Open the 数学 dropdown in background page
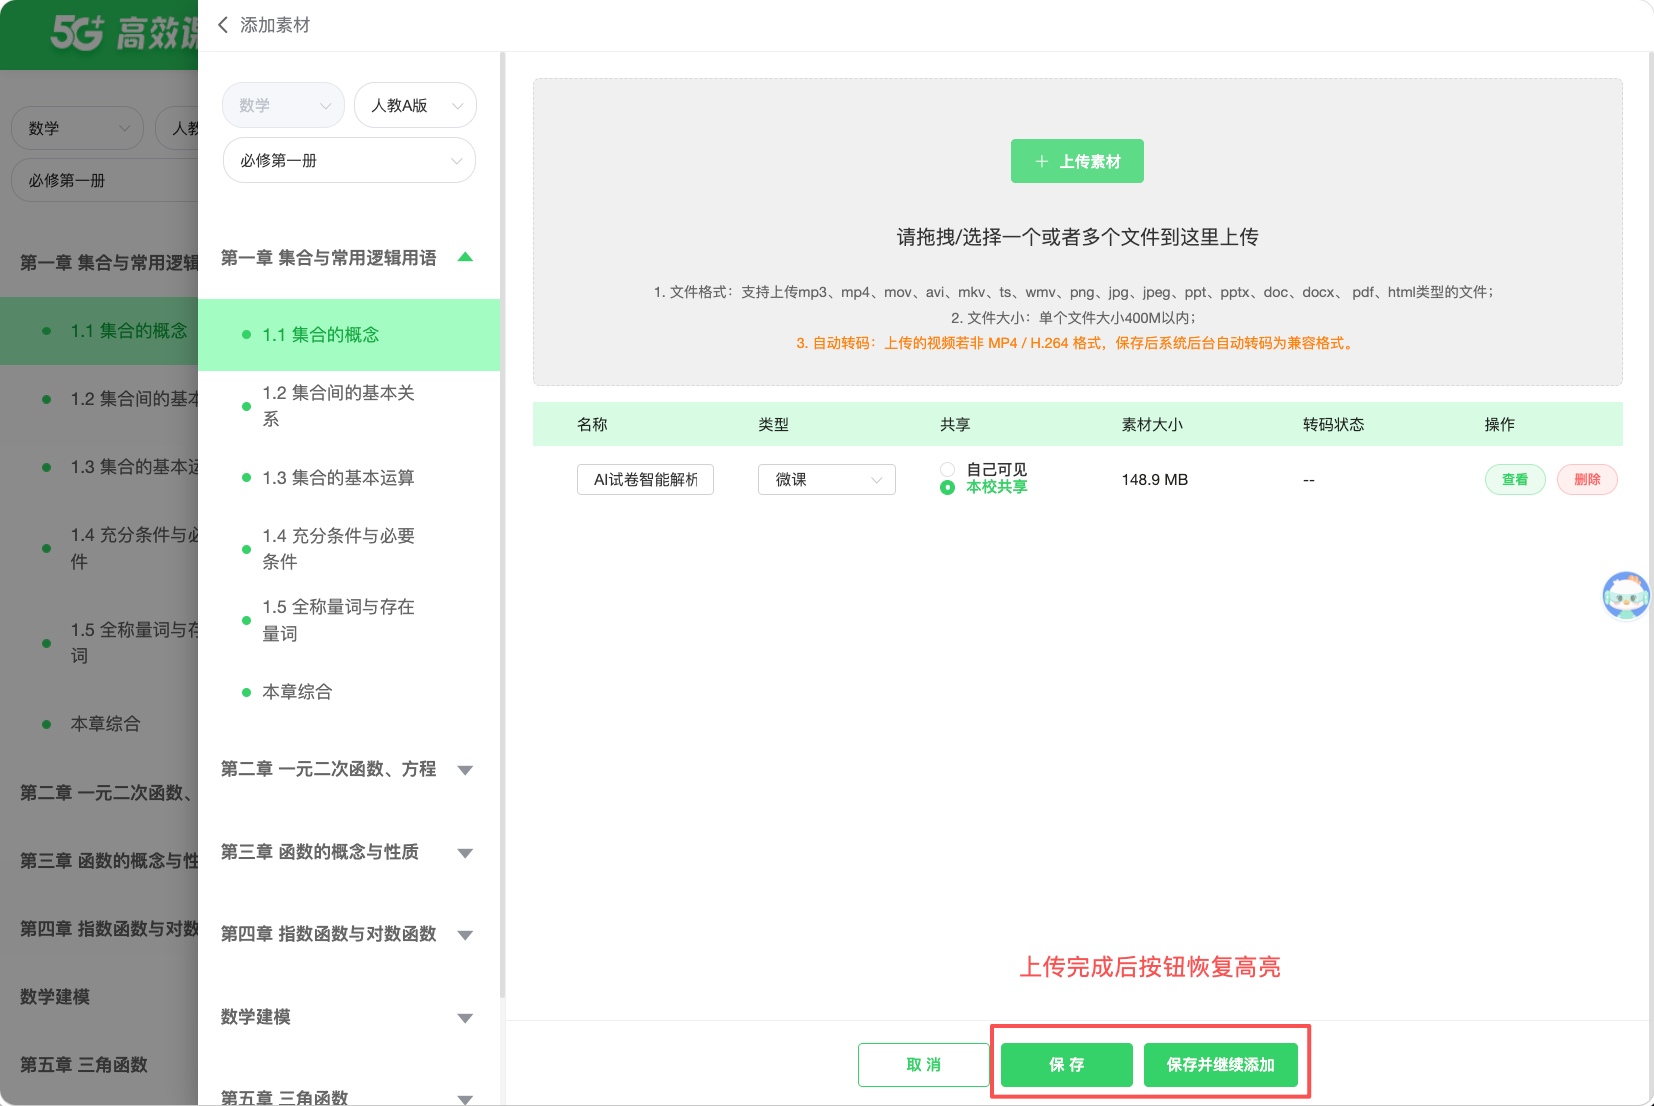Viewport: 1654px width, 1106px height. click(x=78, y=128)
